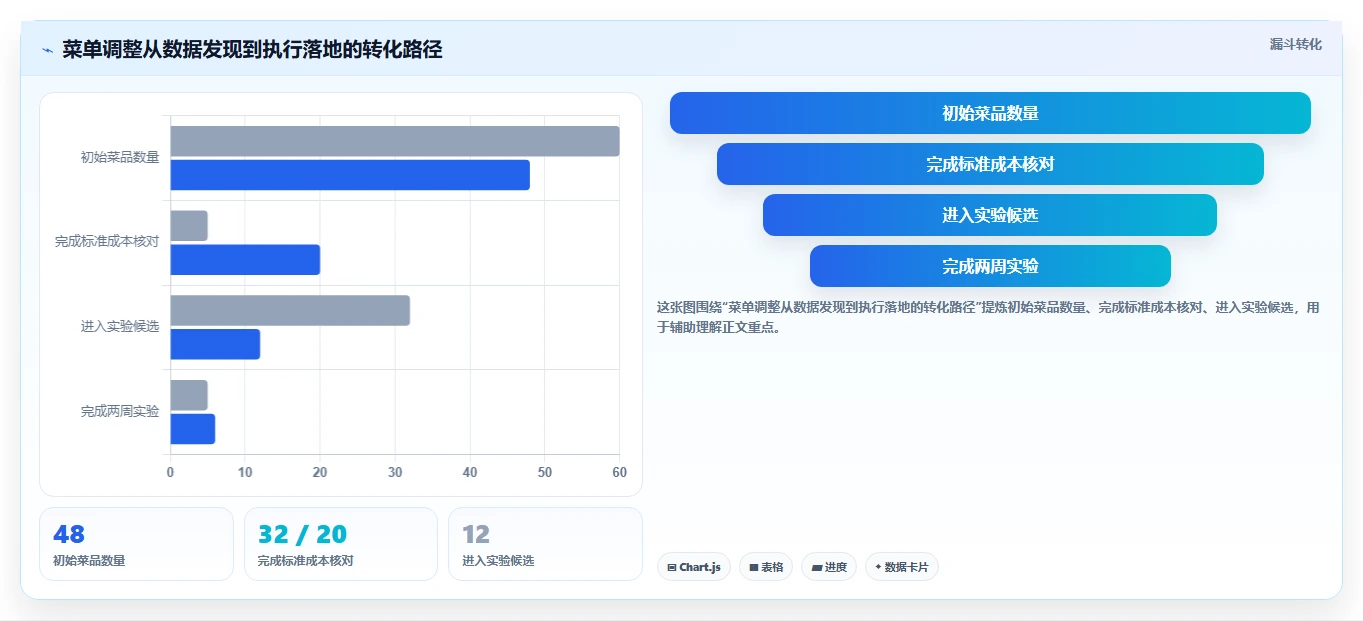This screenshot has height=621, width=1363.
Task: Click the x-axis value 0
Action: click(170, 472)
